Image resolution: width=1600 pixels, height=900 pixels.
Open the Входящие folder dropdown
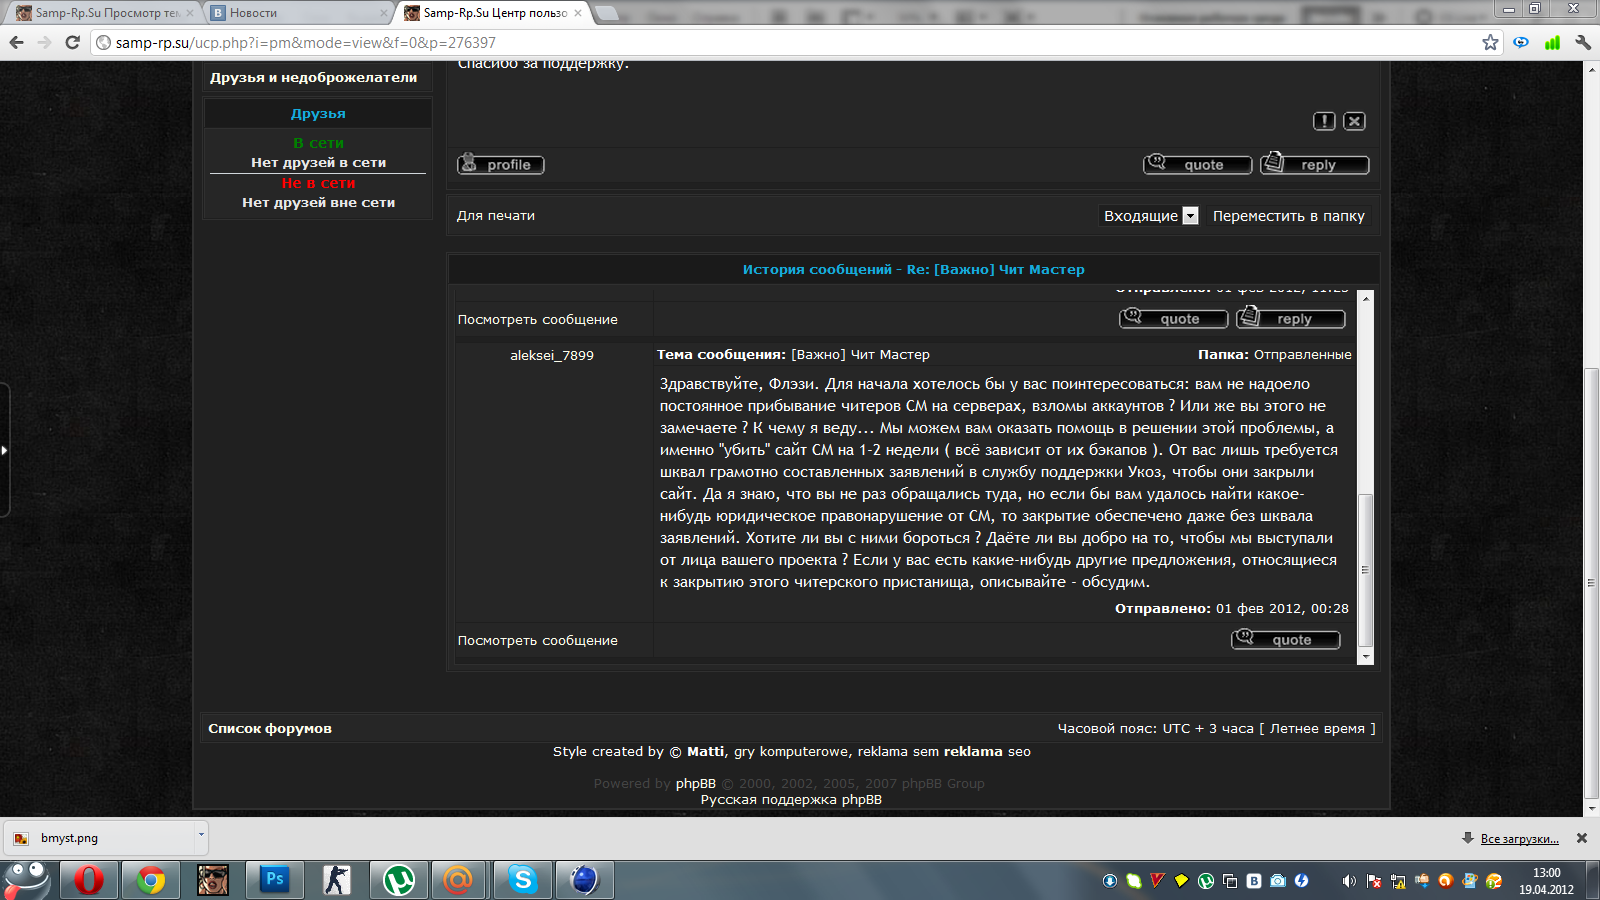pyautogui.click(x=1190, y=216)
